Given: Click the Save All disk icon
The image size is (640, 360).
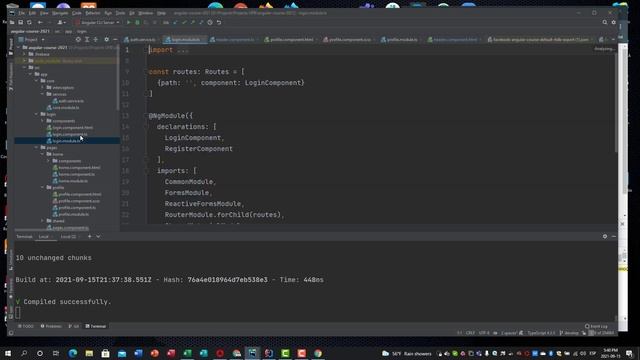Looking at the screenshot, I should (20, 22).
